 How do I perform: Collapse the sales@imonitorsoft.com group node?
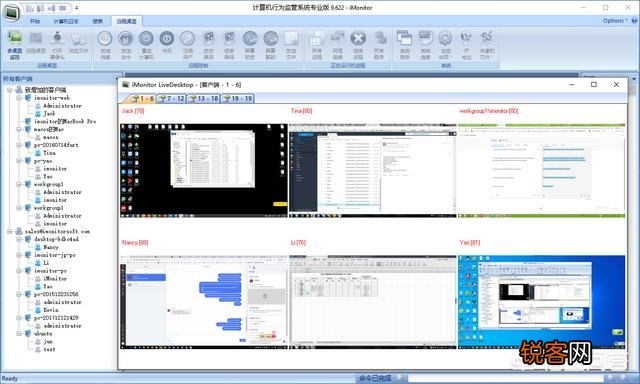pos(10,231)
